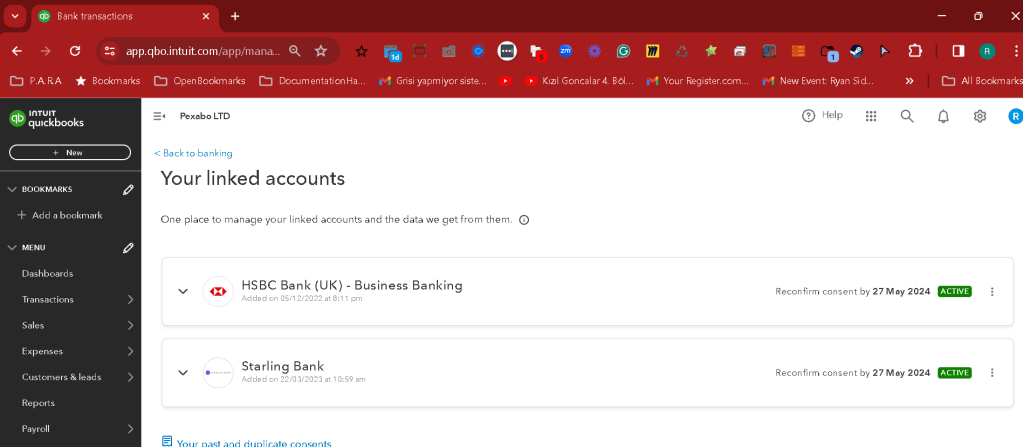Open the Chrome three-dot menu
The image size is (1023, 447).
coord(1016,51)
